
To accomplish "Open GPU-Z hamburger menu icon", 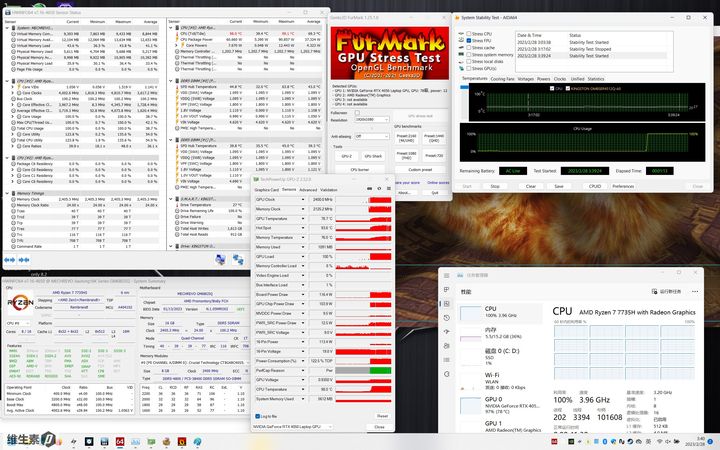I will point(388,189).
